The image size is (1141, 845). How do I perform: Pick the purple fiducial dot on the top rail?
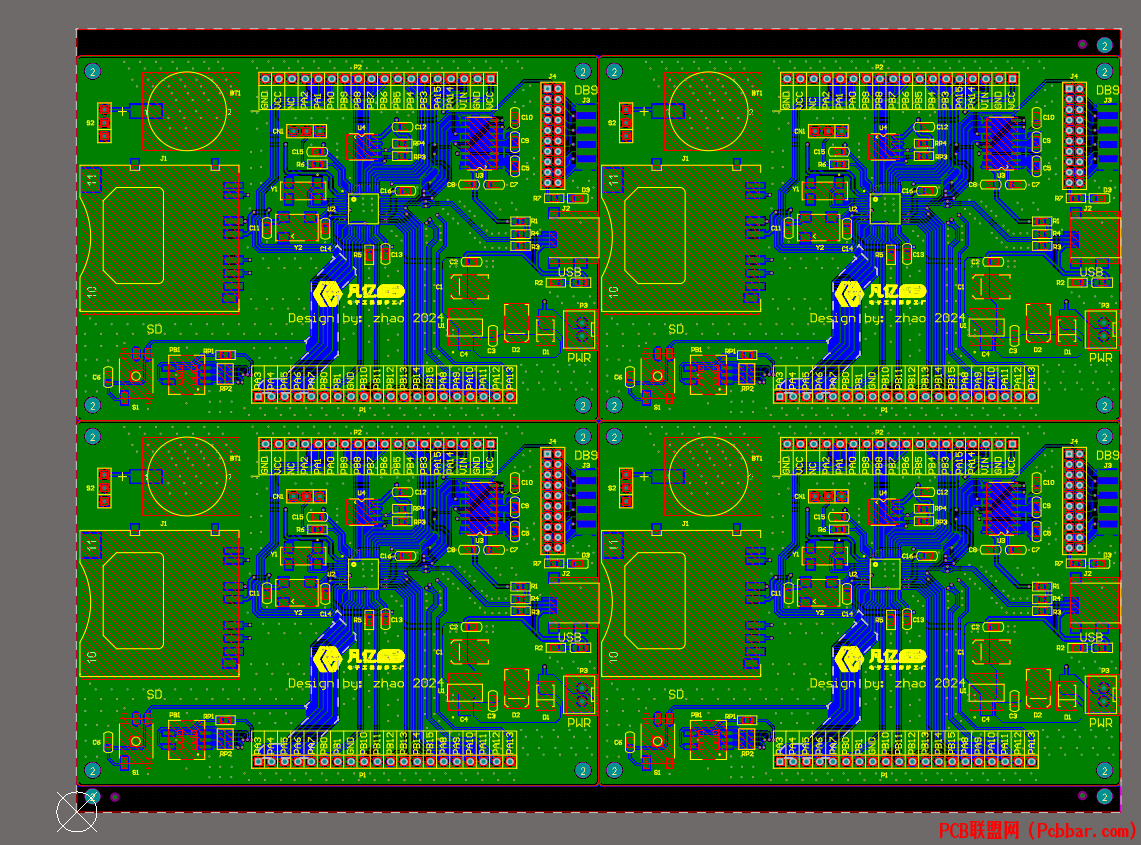[x=1083, y=44]
